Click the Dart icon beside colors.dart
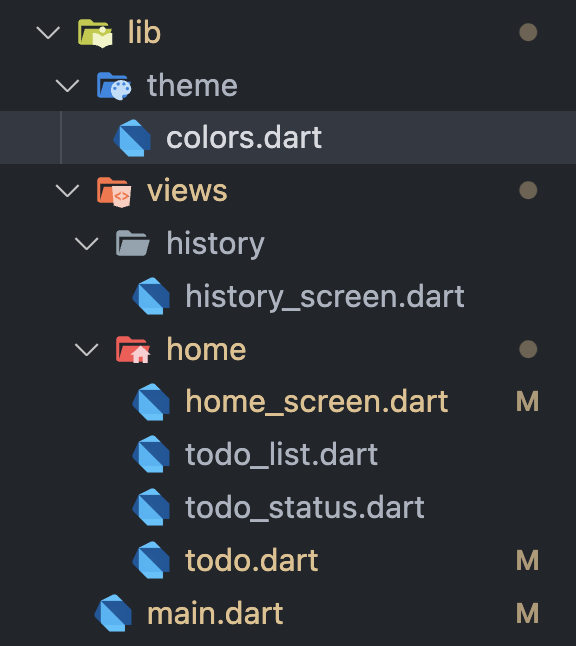Viewport: 576px width, 646px height. click(x=132, y=138)
